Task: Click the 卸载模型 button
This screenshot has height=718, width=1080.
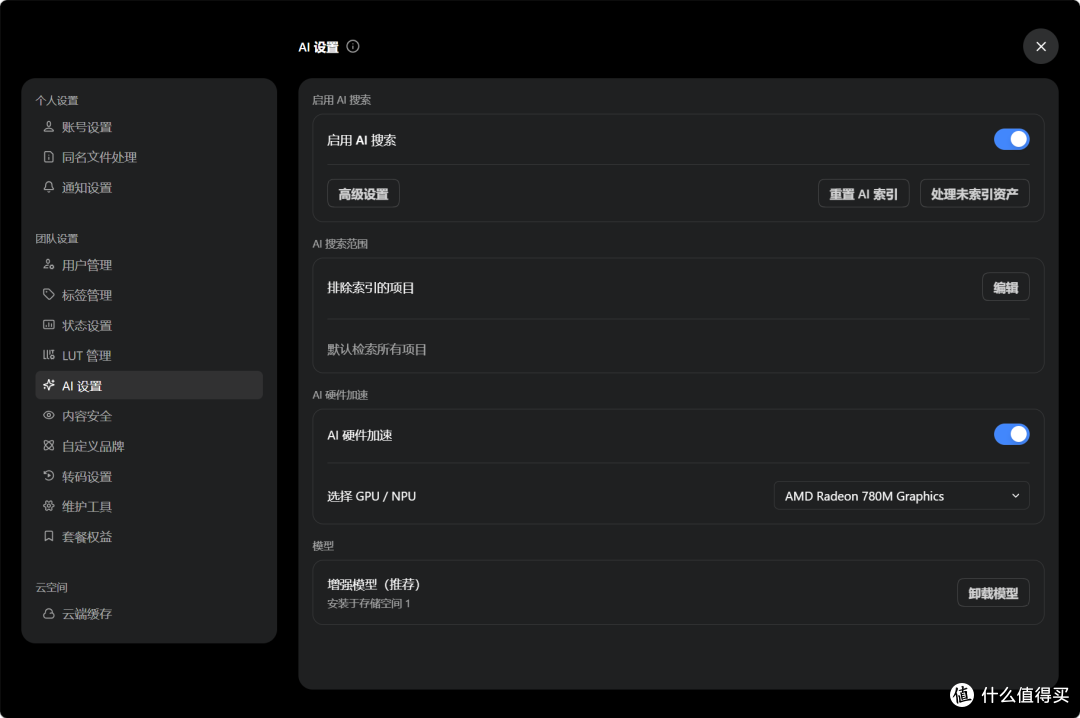Action: click(993, 593)
